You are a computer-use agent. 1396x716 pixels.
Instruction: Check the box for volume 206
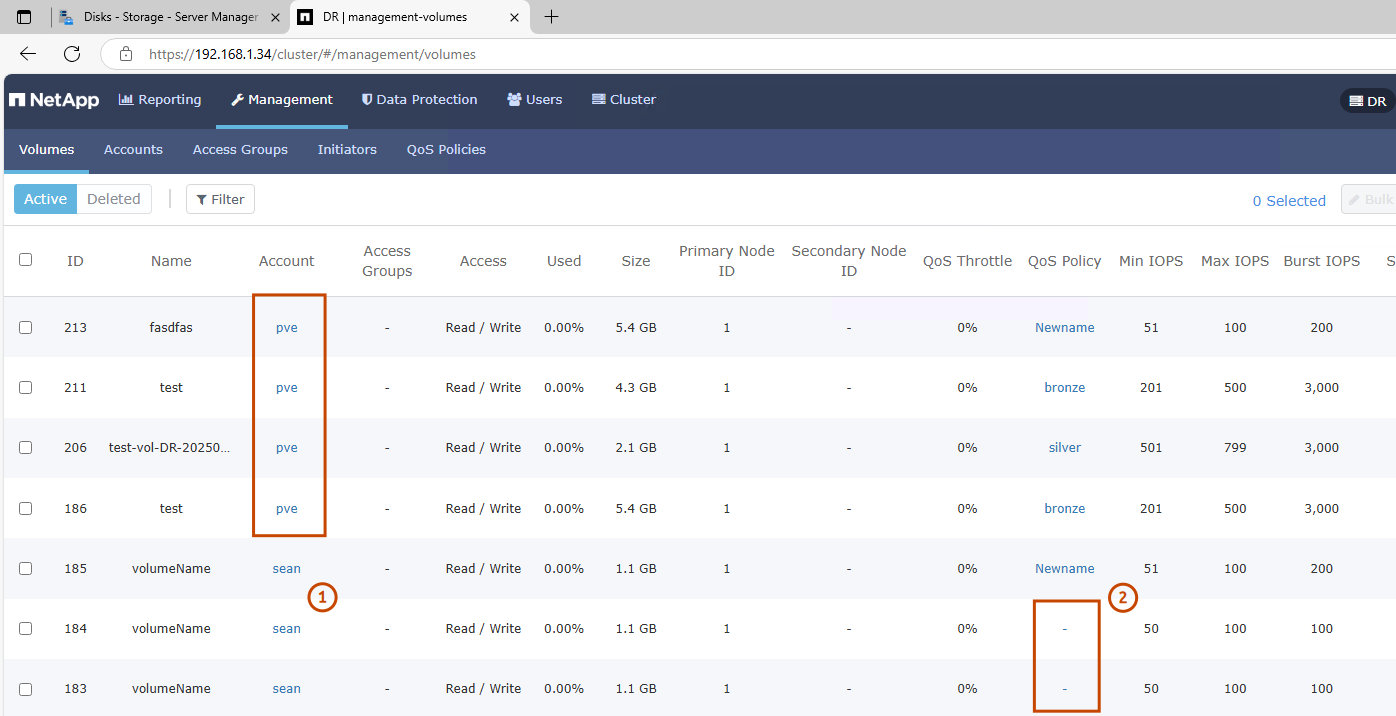(x=26, y=448)
